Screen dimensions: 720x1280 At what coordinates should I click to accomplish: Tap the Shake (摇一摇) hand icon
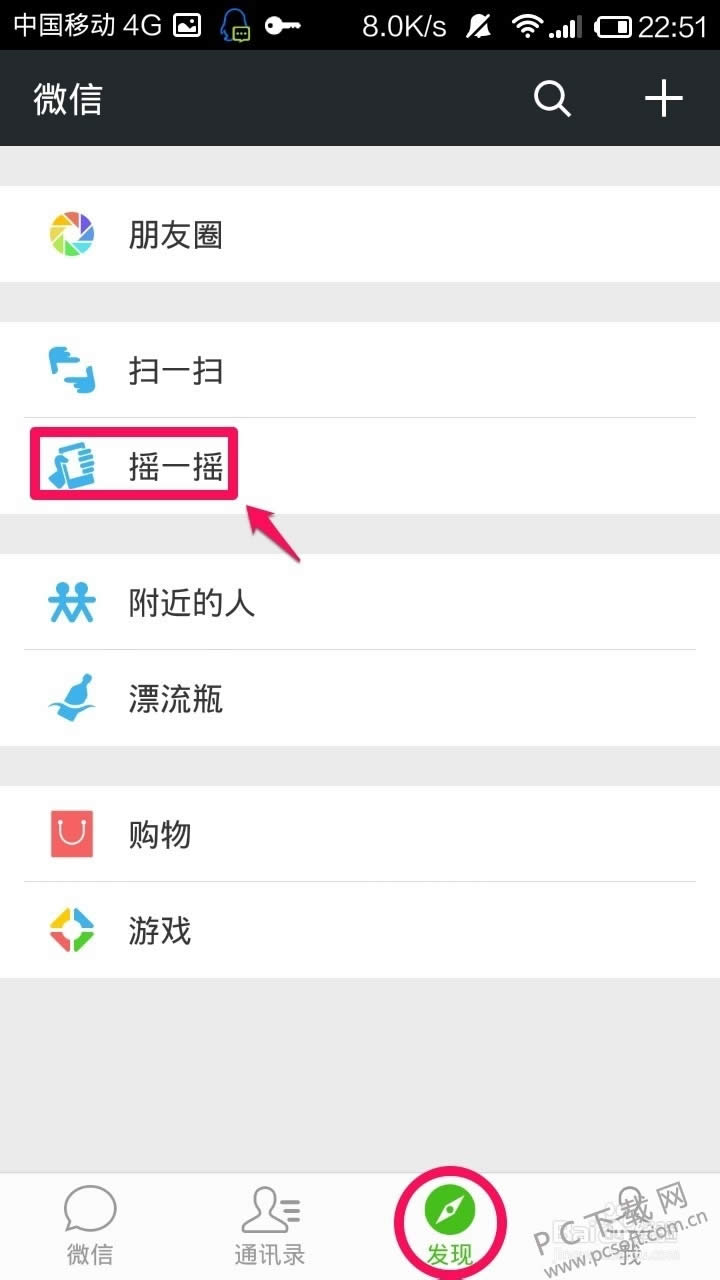[71, 463]
